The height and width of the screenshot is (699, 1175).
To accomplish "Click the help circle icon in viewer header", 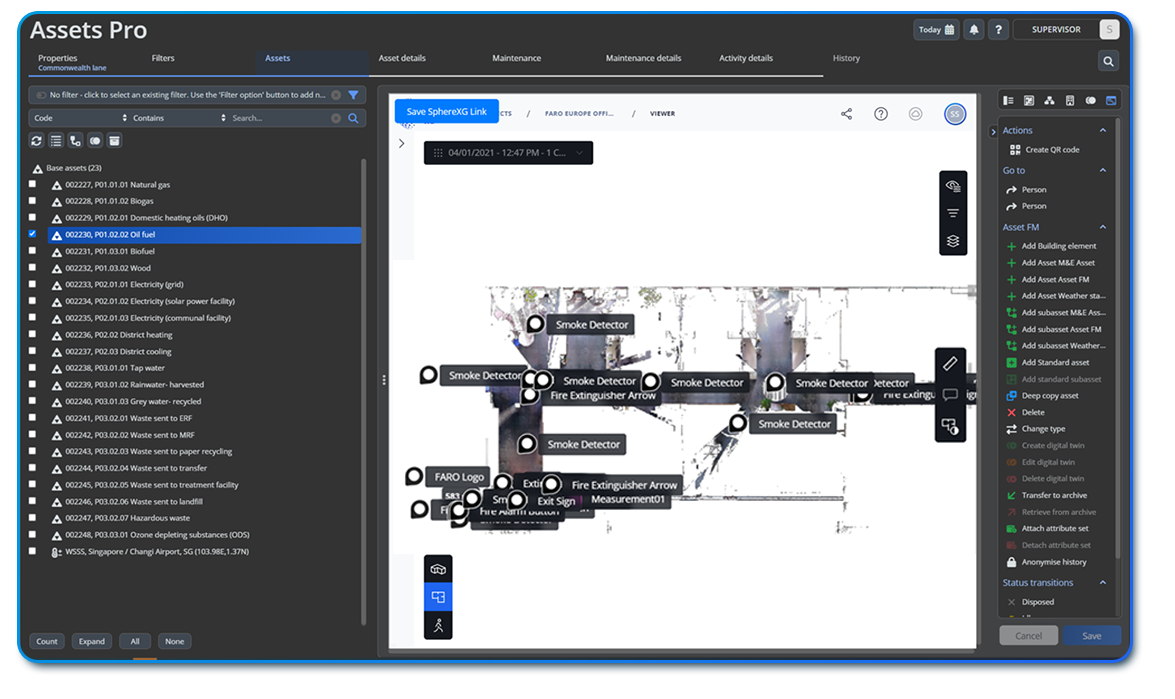I will pos(881,114).
